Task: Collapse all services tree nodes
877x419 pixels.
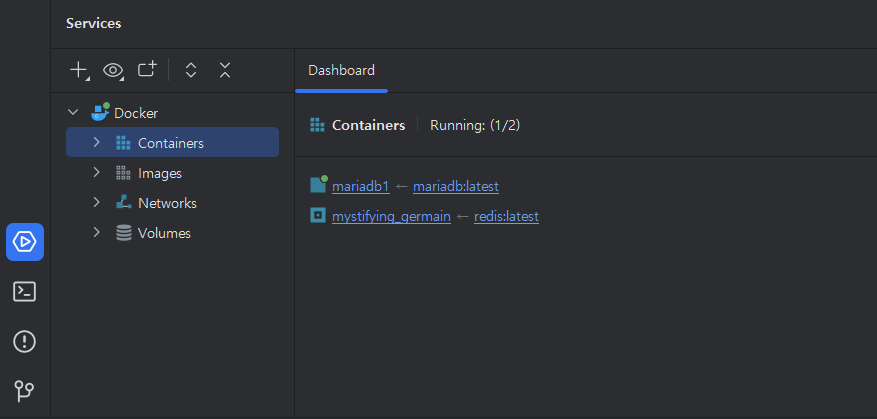Action: pyautogui.click(x=224, y=70)
